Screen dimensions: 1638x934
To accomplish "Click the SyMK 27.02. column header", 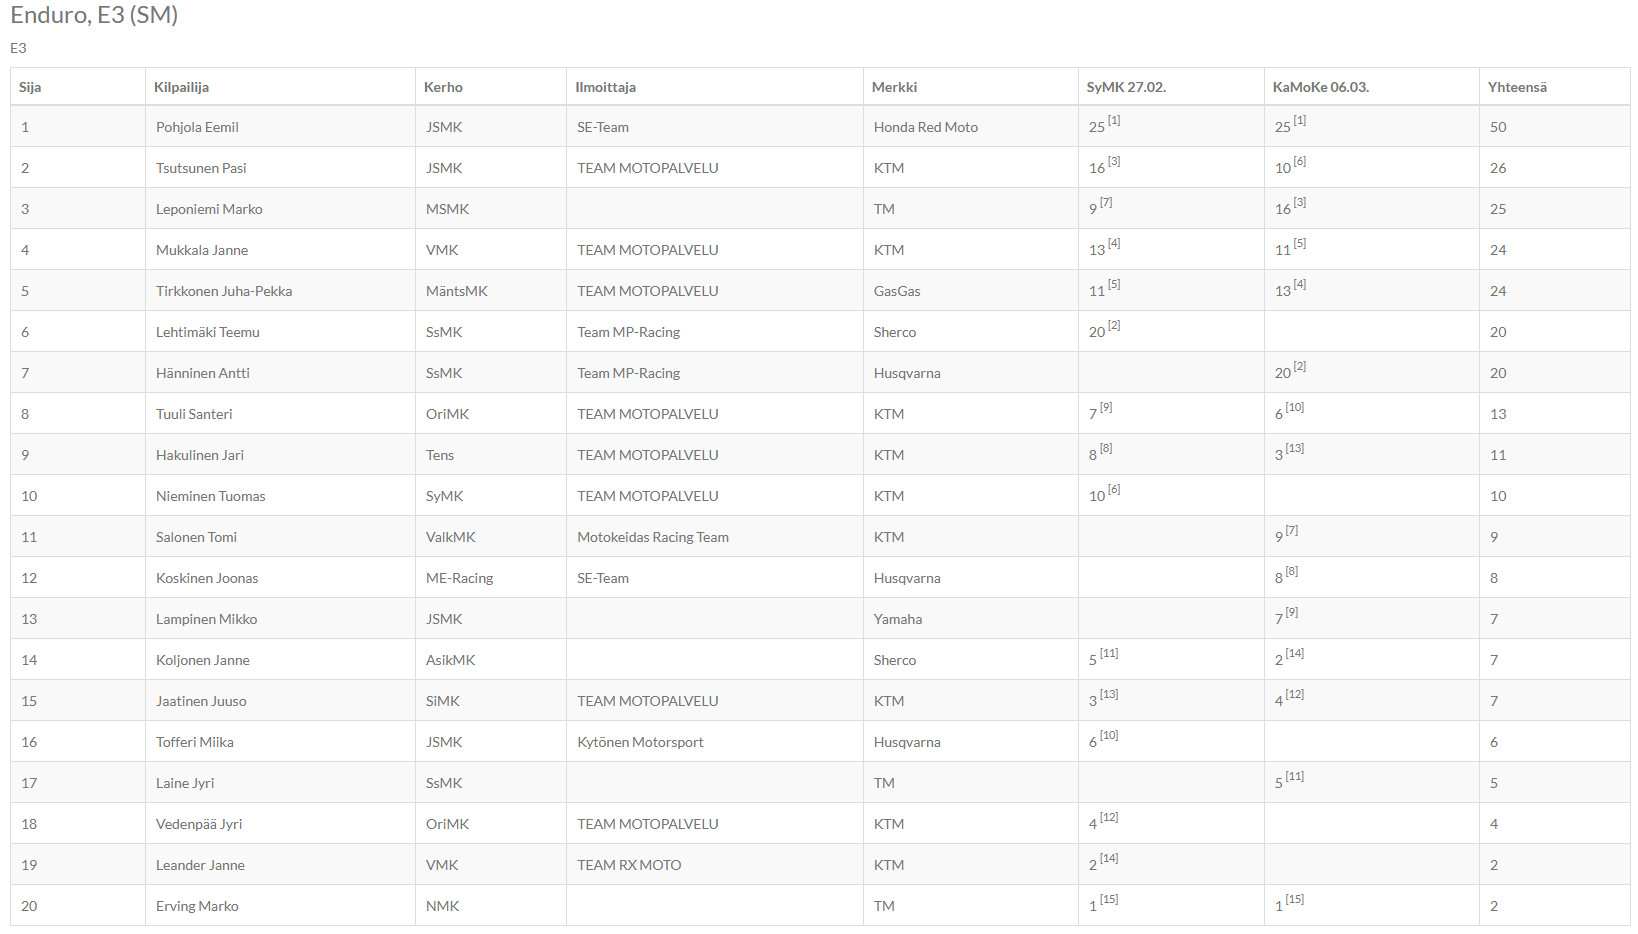I will 1126,87.
